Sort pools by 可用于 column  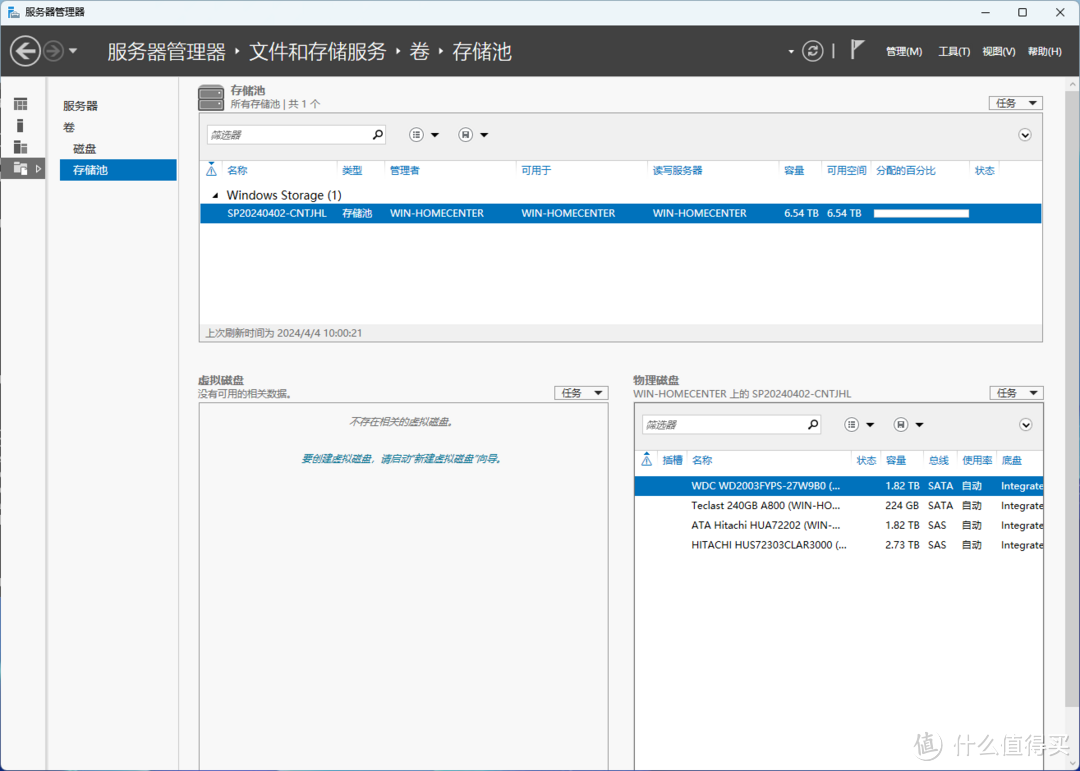click(x=536, y=170)
